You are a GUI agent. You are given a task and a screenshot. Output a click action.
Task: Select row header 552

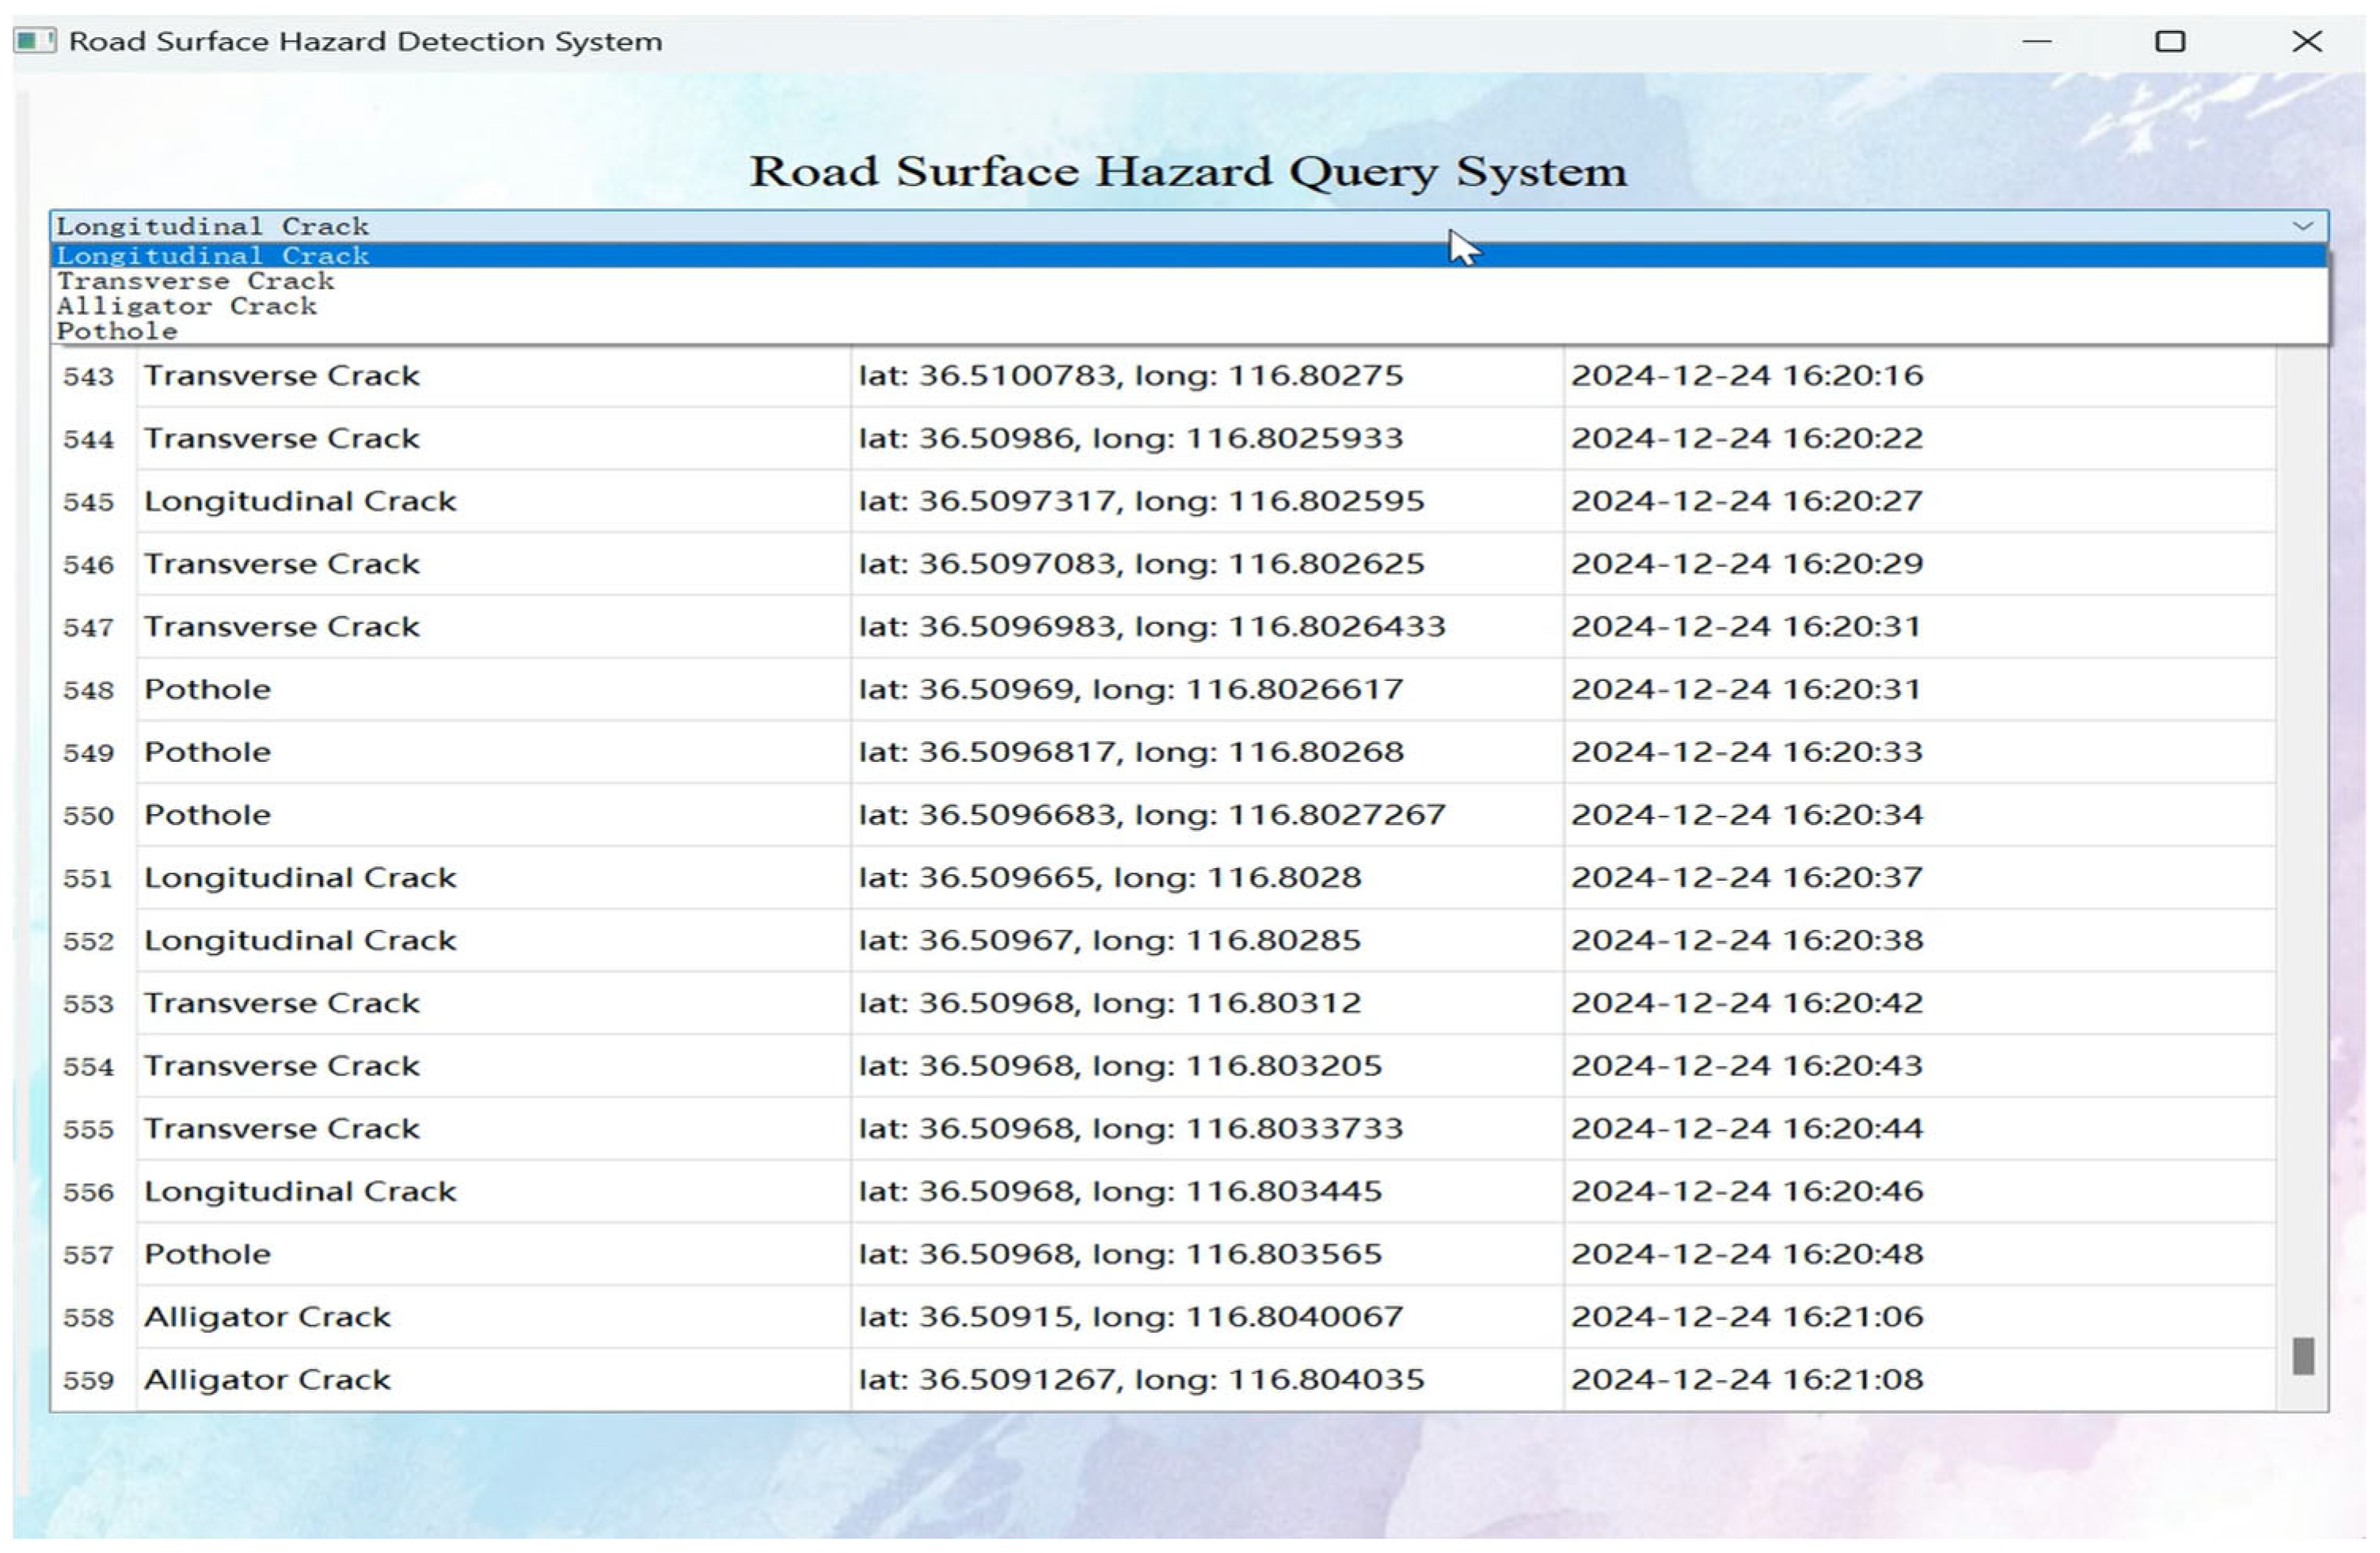coord(93,941)
